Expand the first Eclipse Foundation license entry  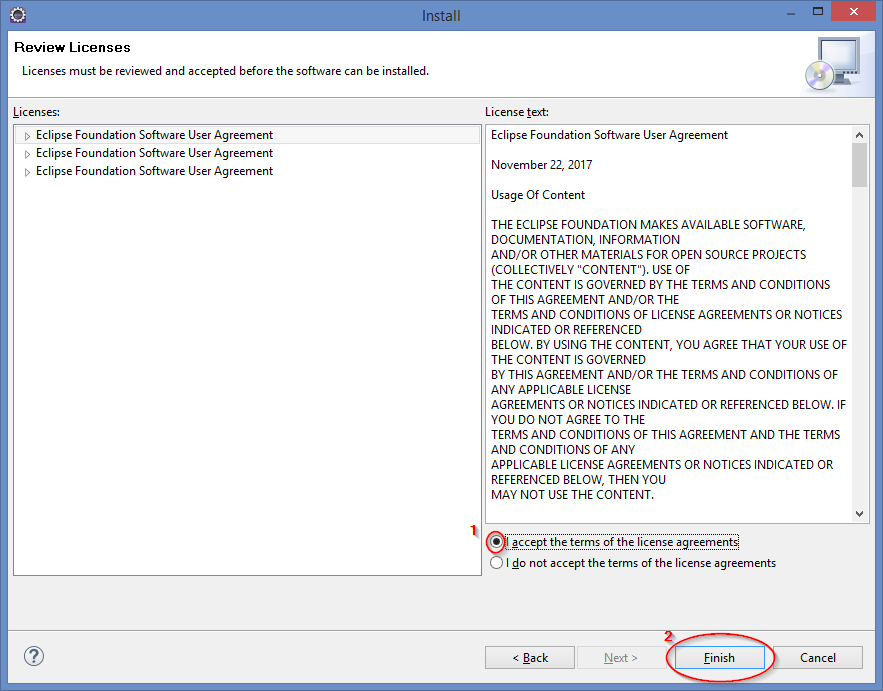tap(27, 136)
